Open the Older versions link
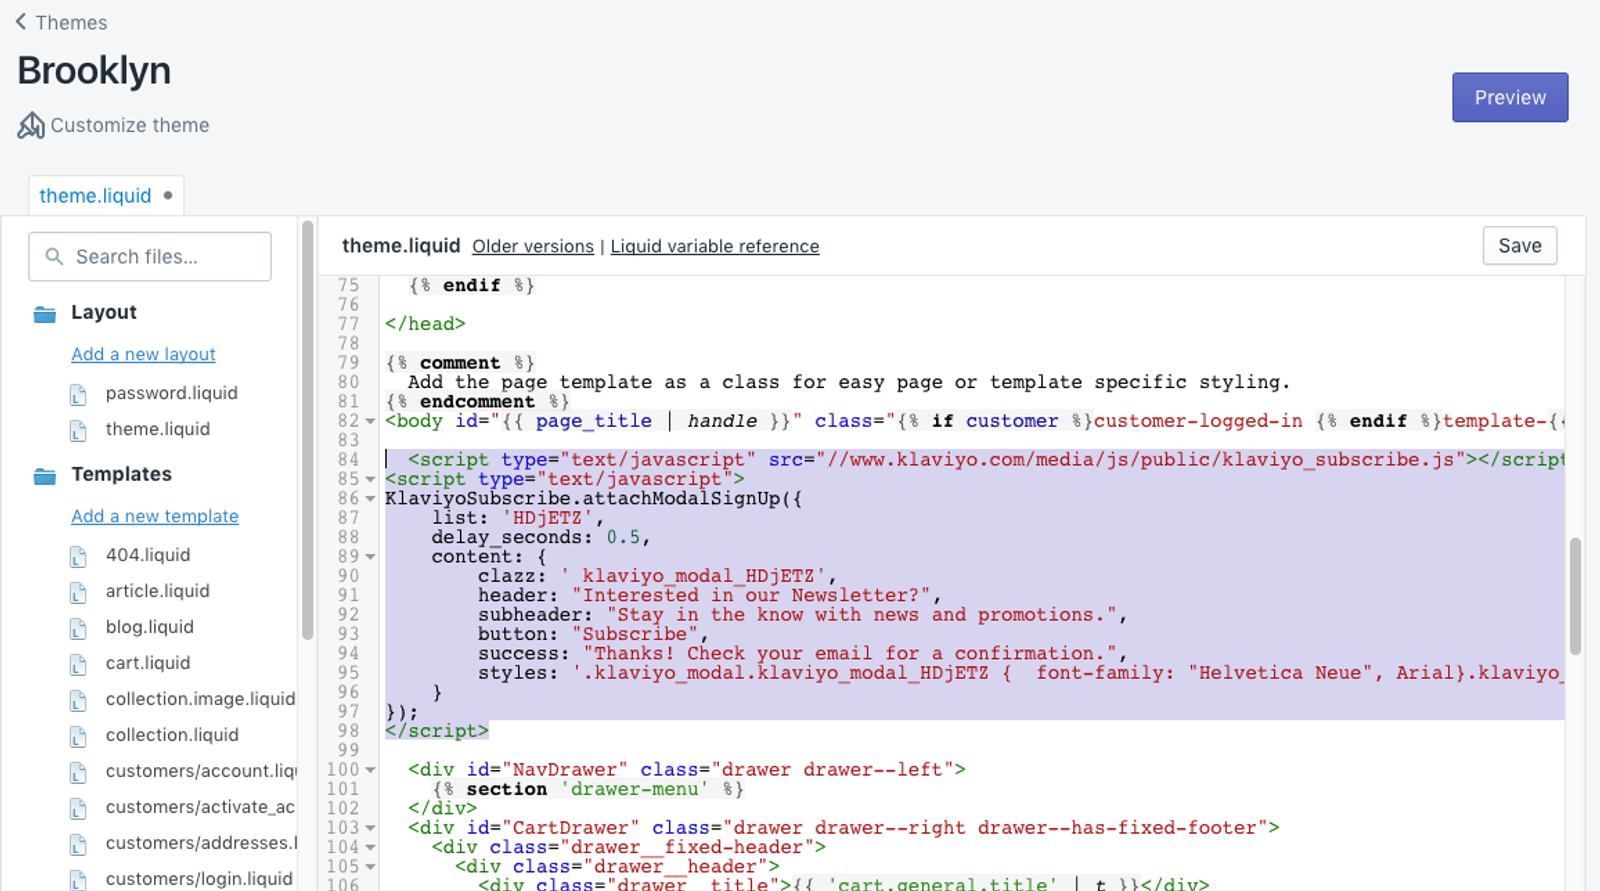 pos(533,246)
